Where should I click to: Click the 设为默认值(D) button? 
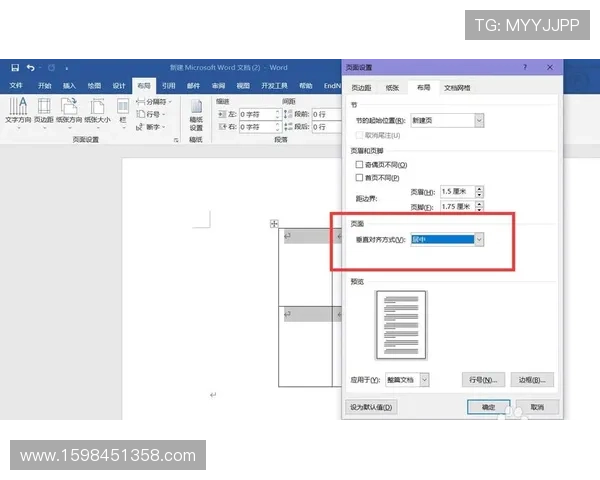(x=371, y=407)
